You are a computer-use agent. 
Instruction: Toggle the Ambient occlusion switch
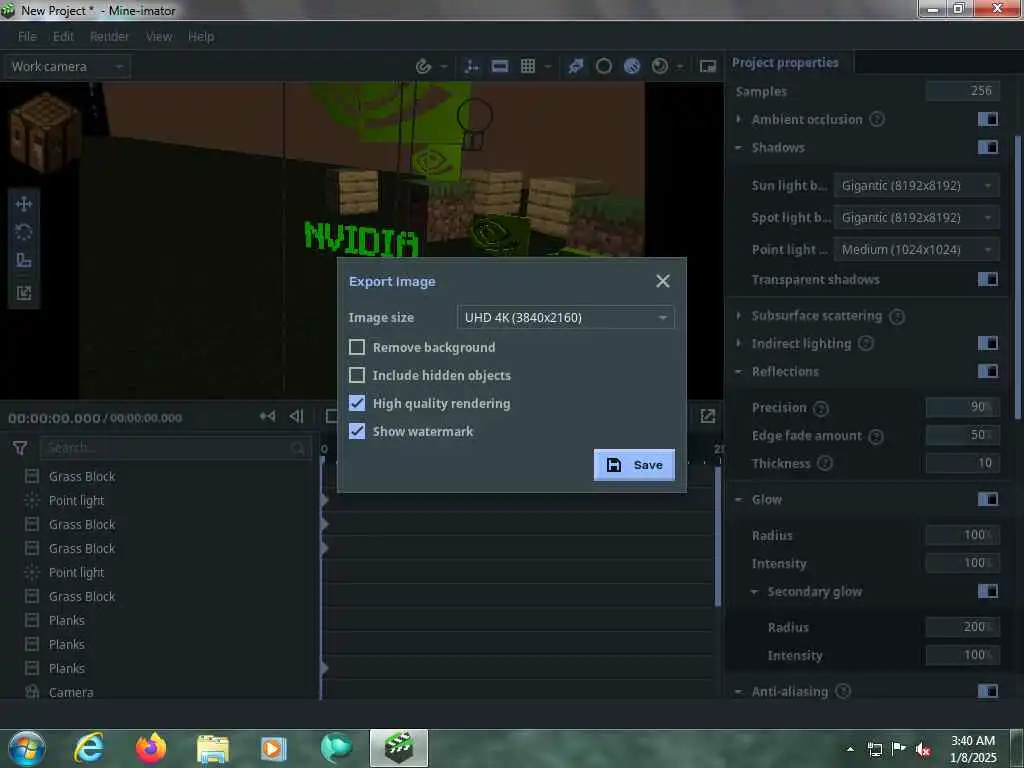tap(987, 119)
